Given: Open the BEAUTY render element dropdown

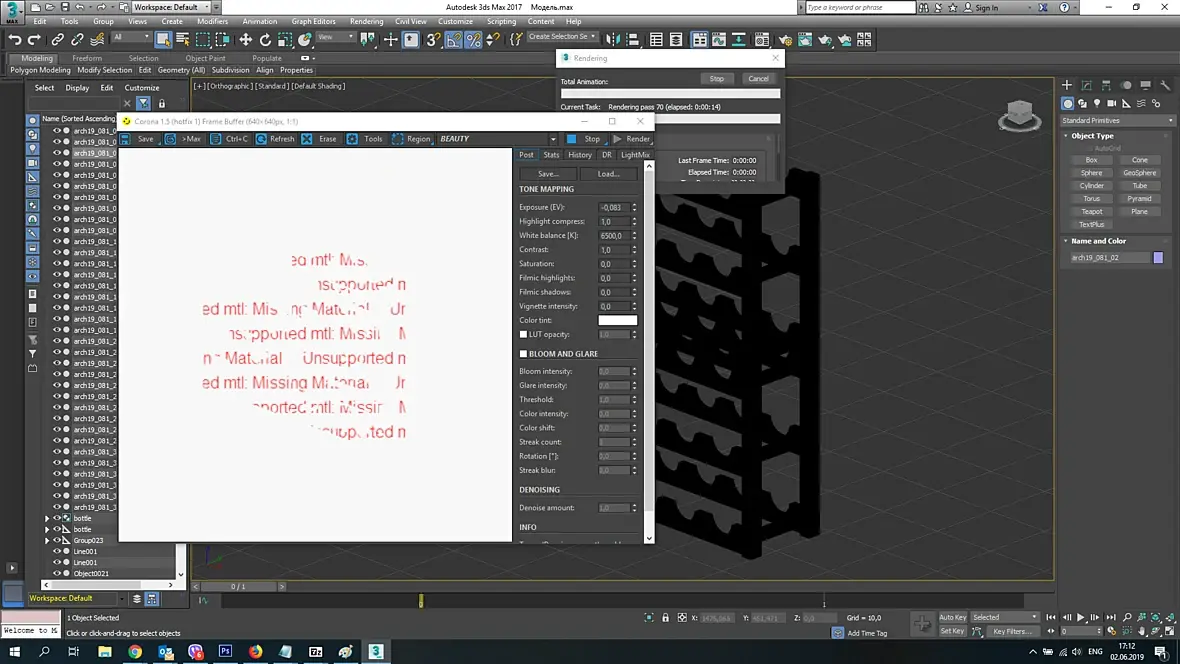Looking at the screenshot, I should [498, 139].
